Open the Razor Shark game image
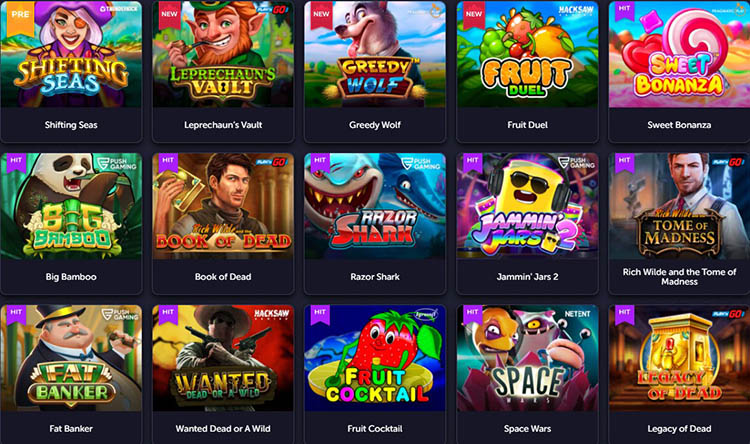Image resolution: width=750 pixels, height=444 pixels. point(375,206)
